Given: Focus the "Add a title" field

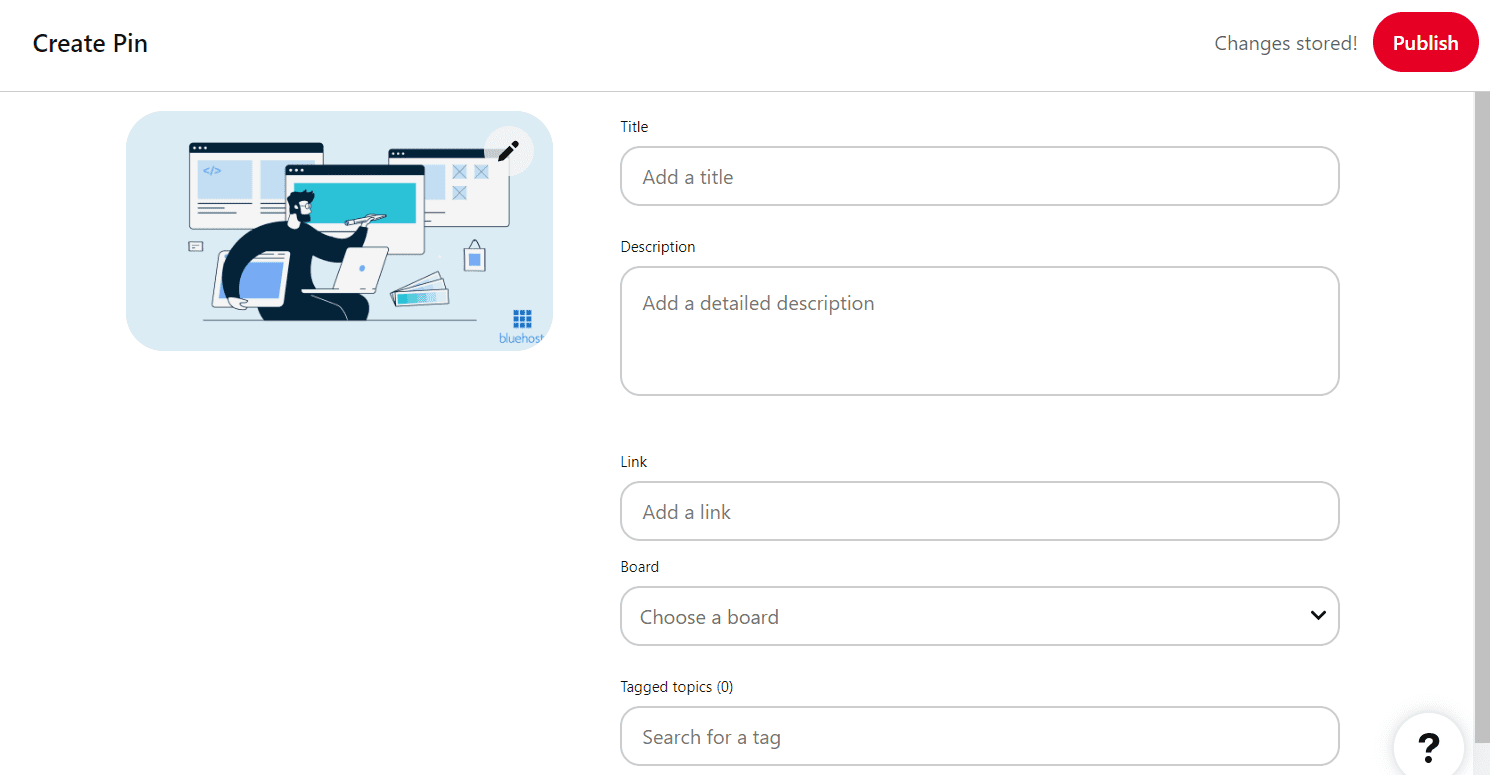Looking at the screenshot, I should 979,177.
